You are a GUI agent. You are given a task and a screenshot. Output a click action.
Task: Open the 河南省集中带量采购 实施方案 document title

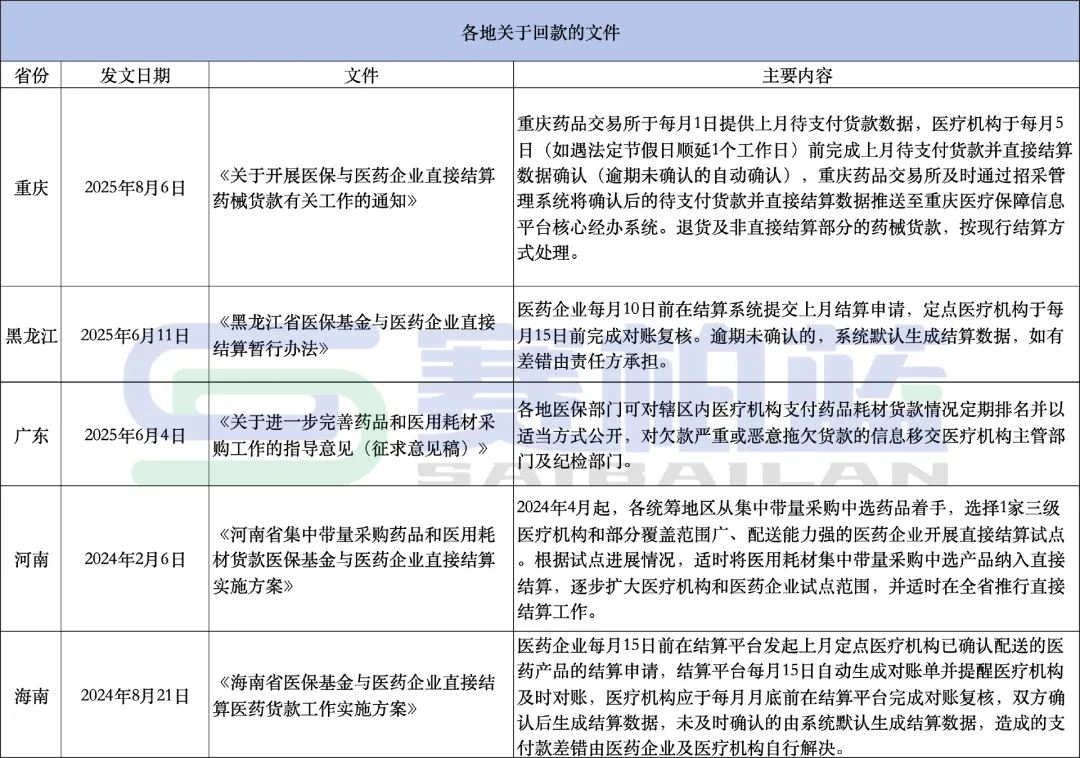pyautogui.click(x=359, y=559)
